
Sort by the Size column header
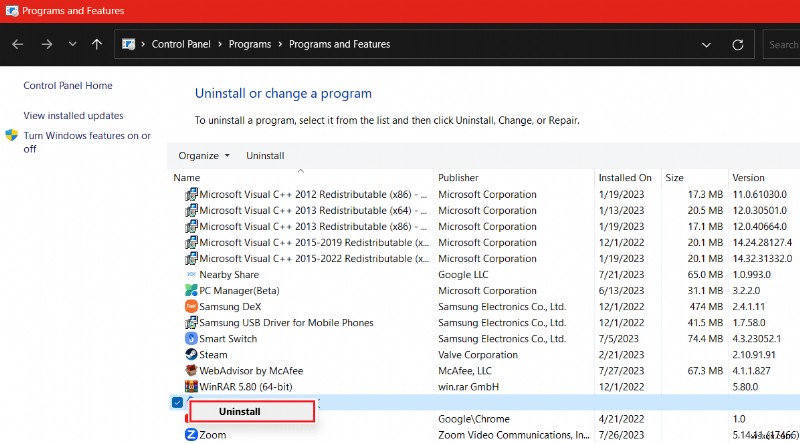[674, 178]
